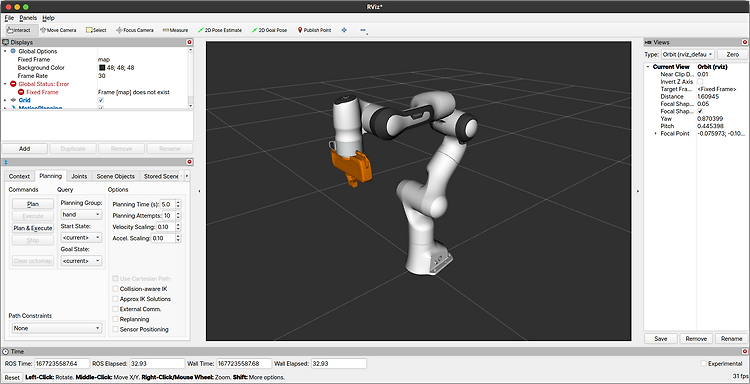Enable Collision-aware IK checkbox
The height and width of the screenshot is (384, 750).
pos(115,289)
